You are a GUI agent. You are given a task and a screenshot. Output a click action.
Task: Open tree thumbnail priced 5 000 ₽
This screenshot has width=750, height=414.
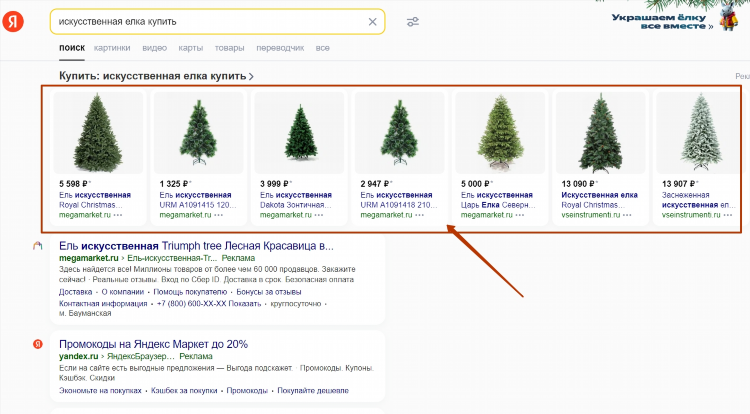[x=500, y=133]
